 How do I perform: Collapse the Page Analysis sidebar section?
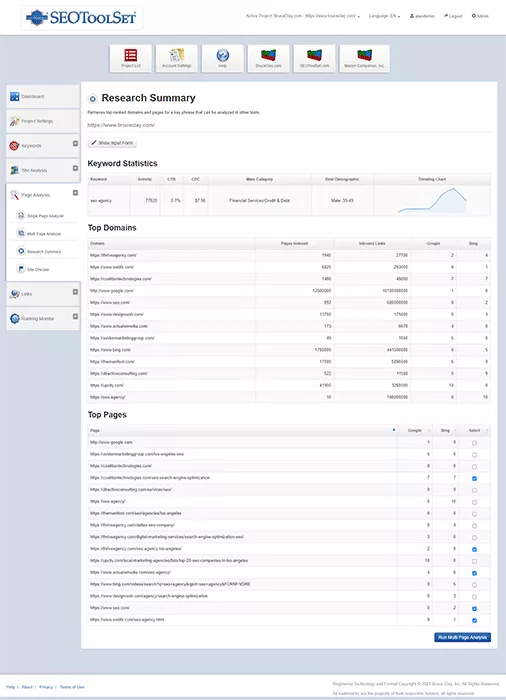pos(75,193)
